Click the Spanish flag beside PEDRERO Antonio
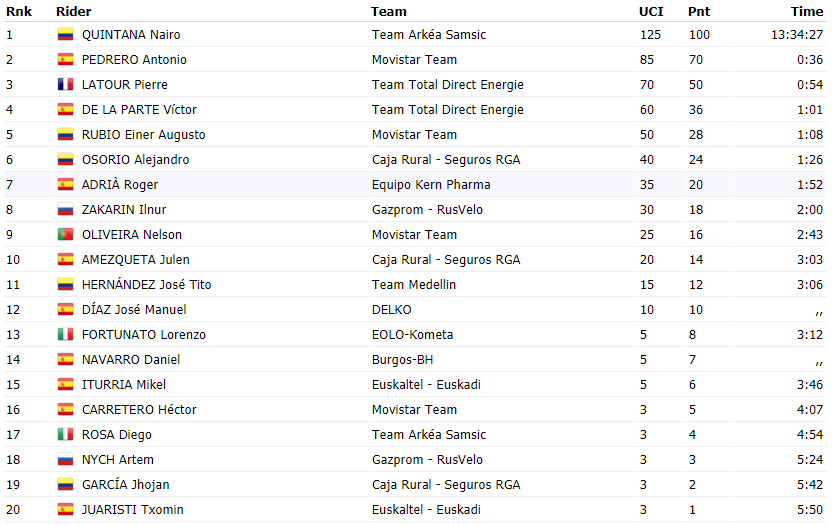This screenshot has height=525, width=835. (x=66, y=60)
